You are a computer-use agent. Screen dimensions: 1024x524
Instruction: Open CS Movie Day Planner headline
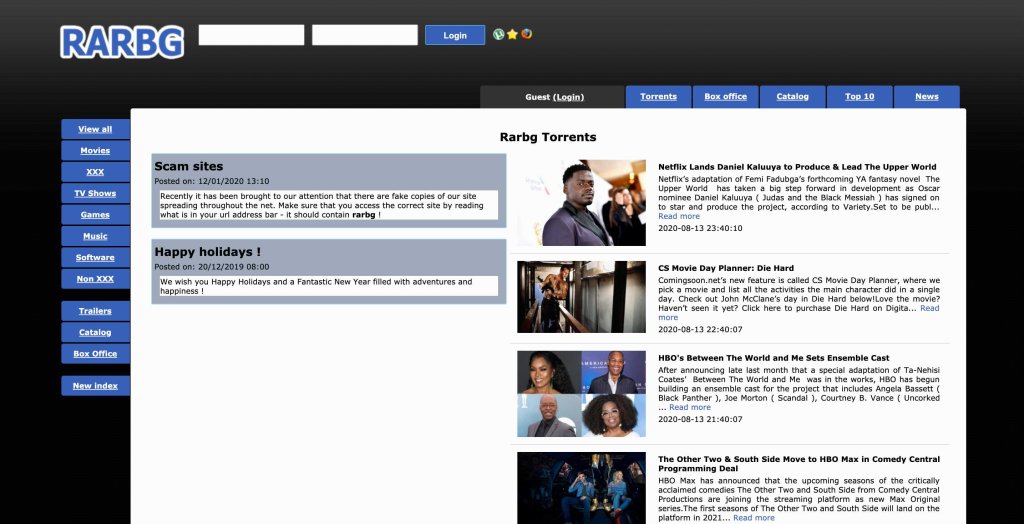coord(726,268)
